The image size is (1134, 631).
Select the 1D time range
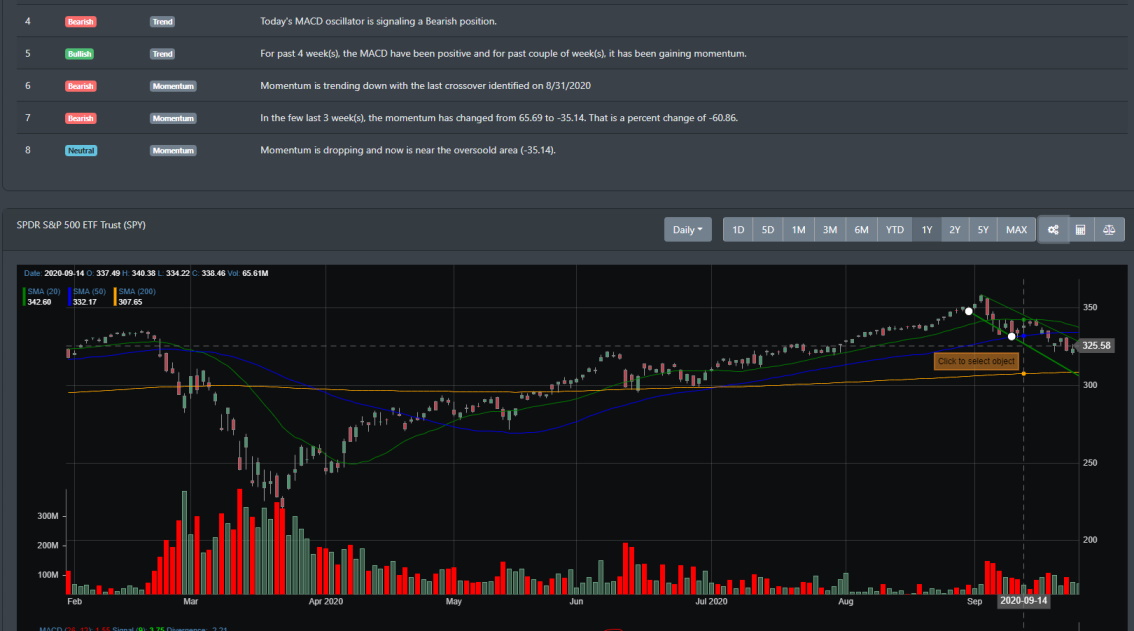pos(738,230)
